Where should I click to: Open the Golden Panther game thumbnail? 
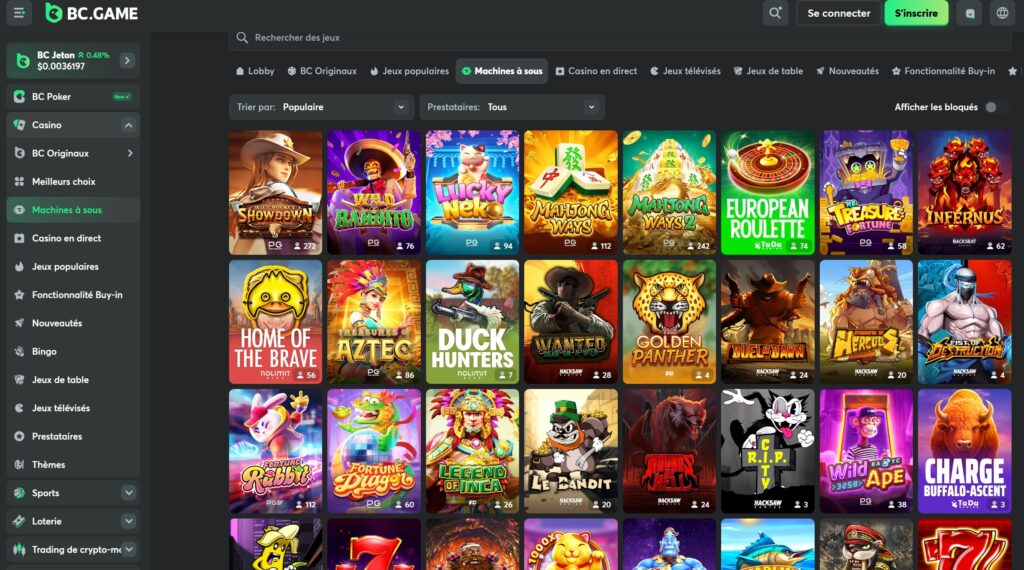[669, 322]
